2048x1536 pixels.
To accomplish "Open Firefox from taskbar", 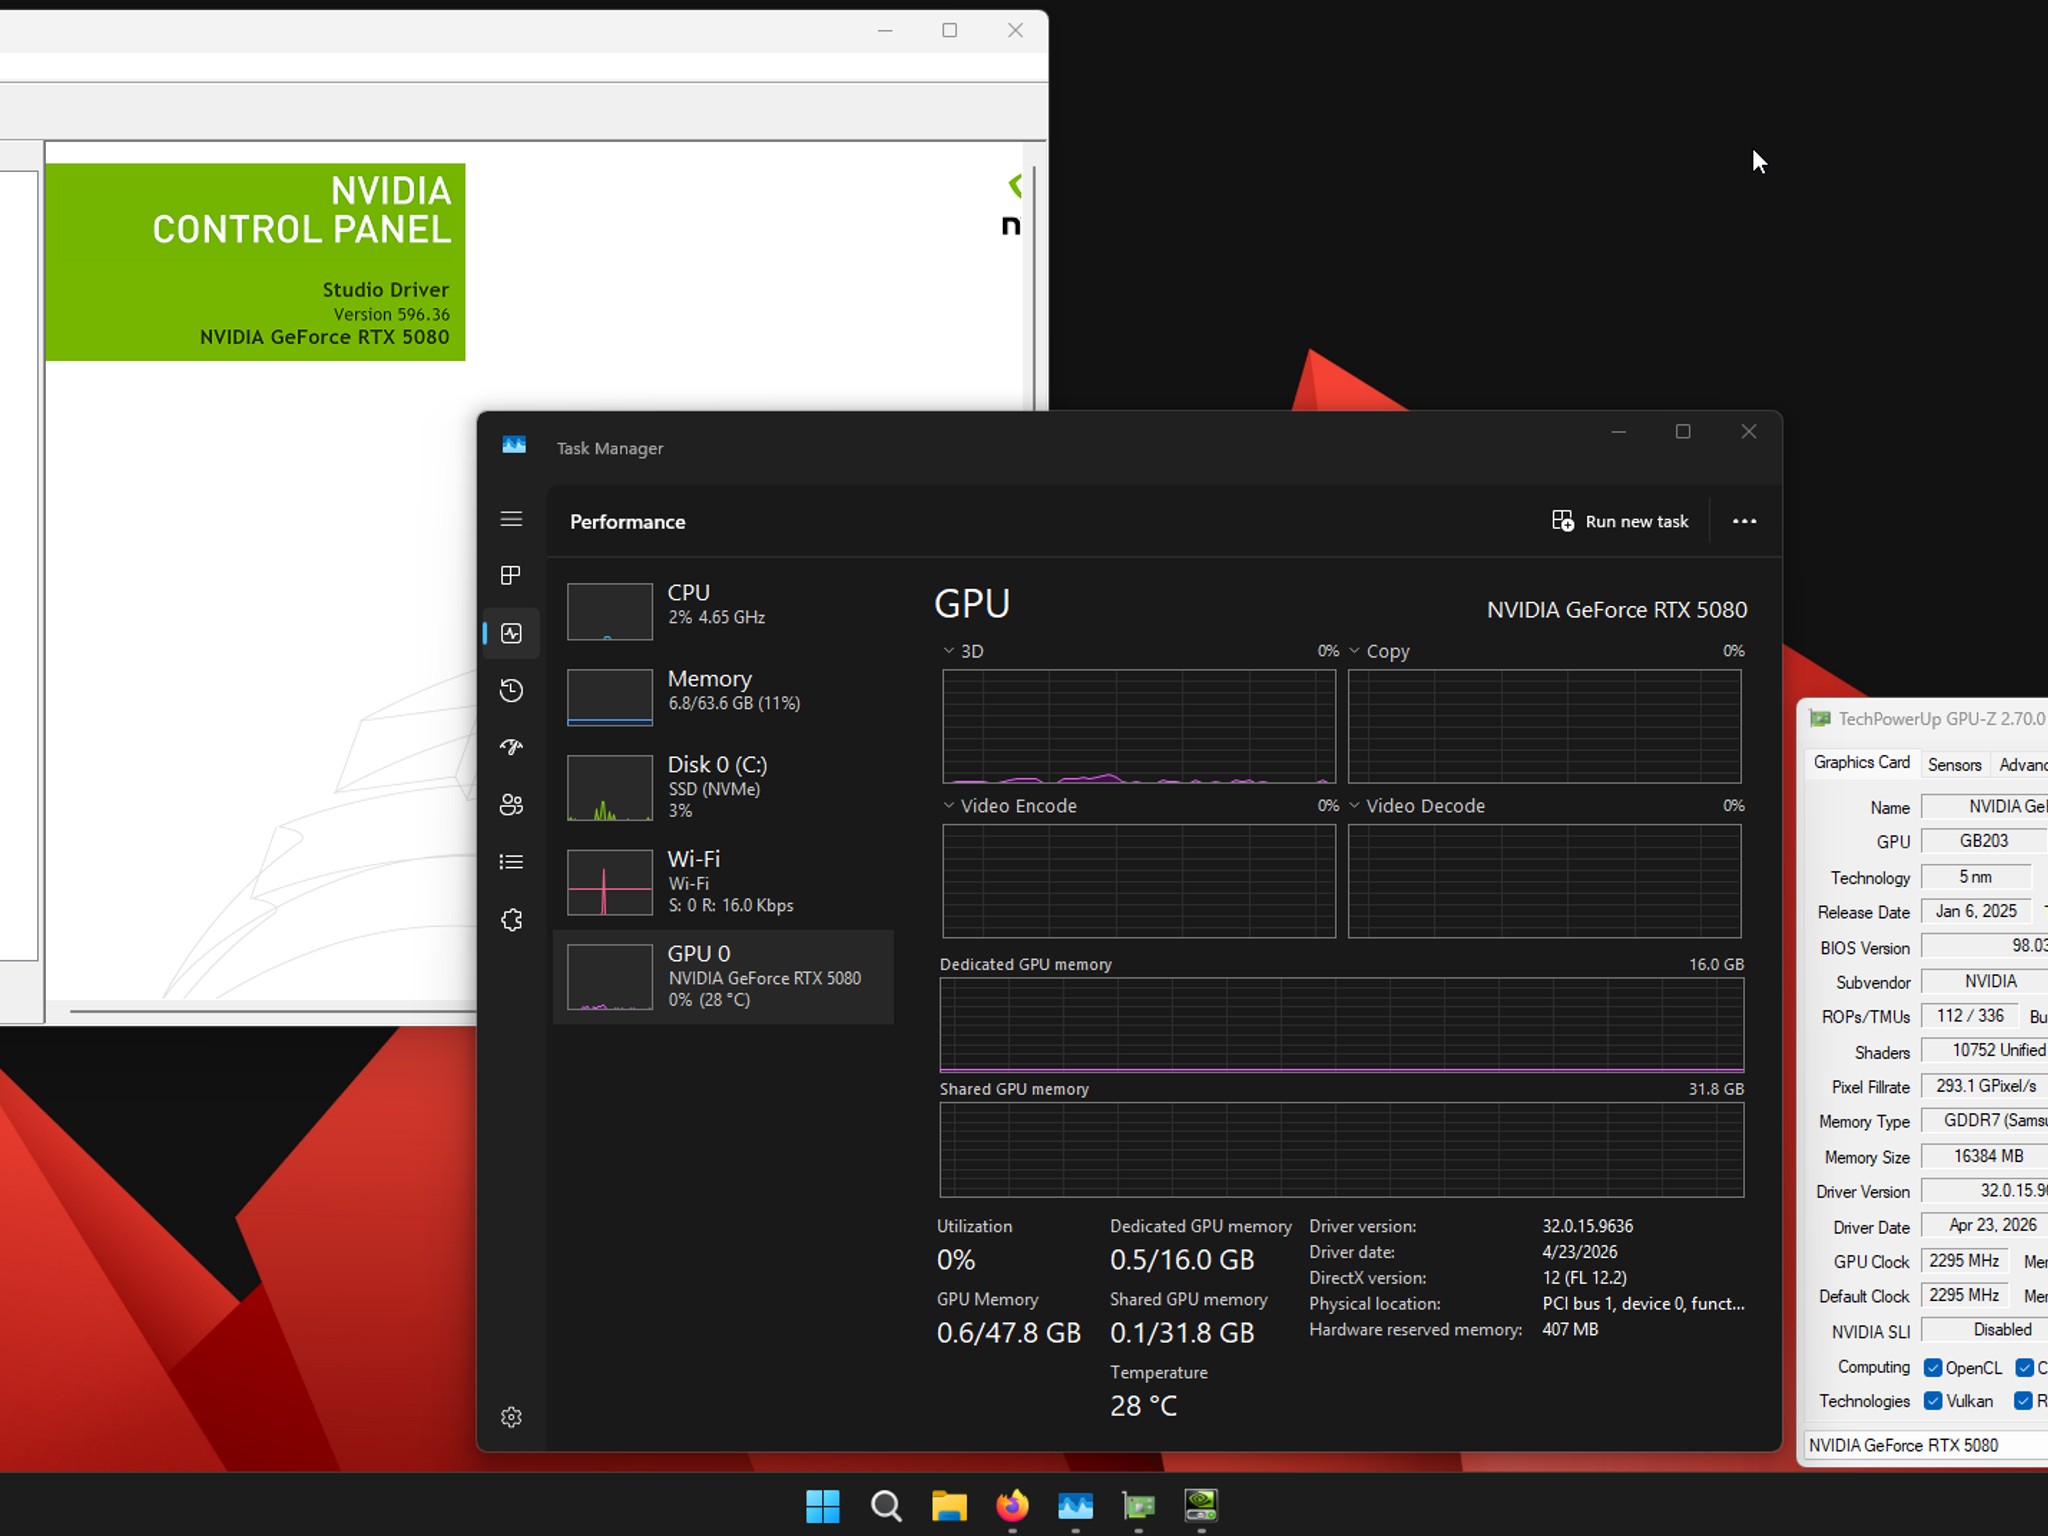I will click(x=1012, y=1505).
